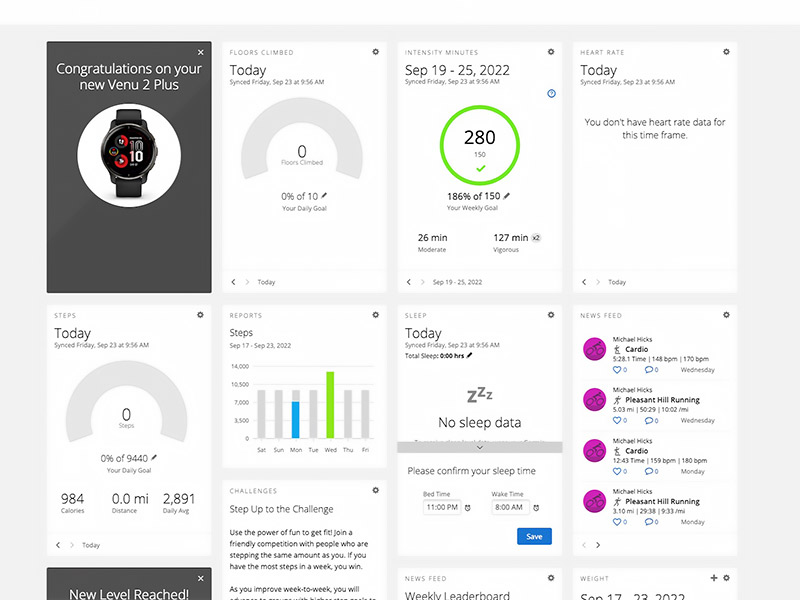Image resolution: width=800 pixels, height=600 pixels.
Task: Go to previous week in Intensity Minutes
Action: 409,282
